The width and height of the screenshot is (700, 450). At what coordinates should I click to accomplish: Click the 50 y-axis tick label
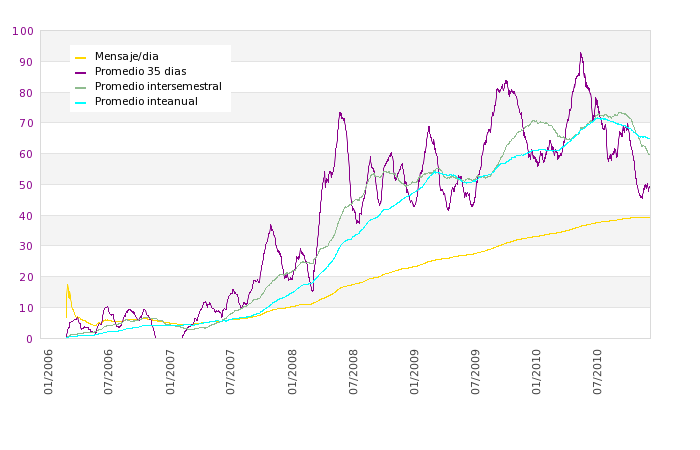[x=25, y=185]
